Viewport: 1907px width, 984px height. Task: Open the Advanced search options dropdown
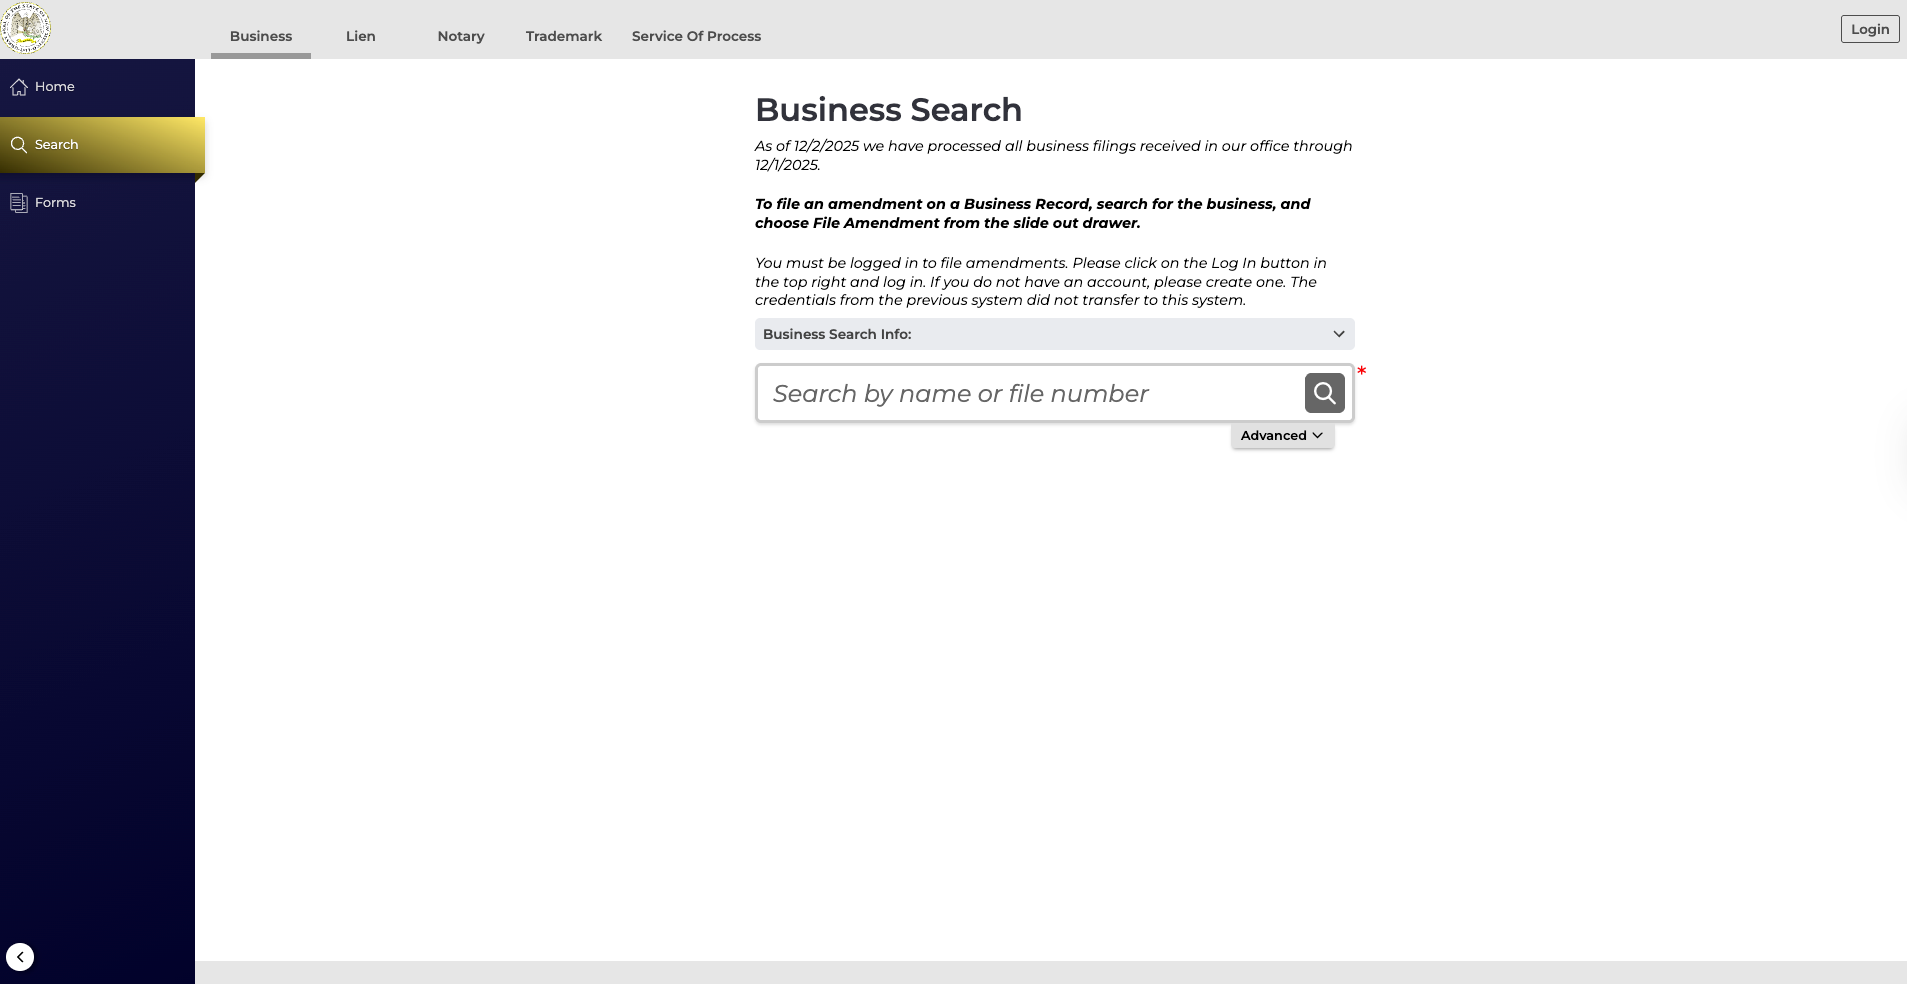tap(1281, 435)
